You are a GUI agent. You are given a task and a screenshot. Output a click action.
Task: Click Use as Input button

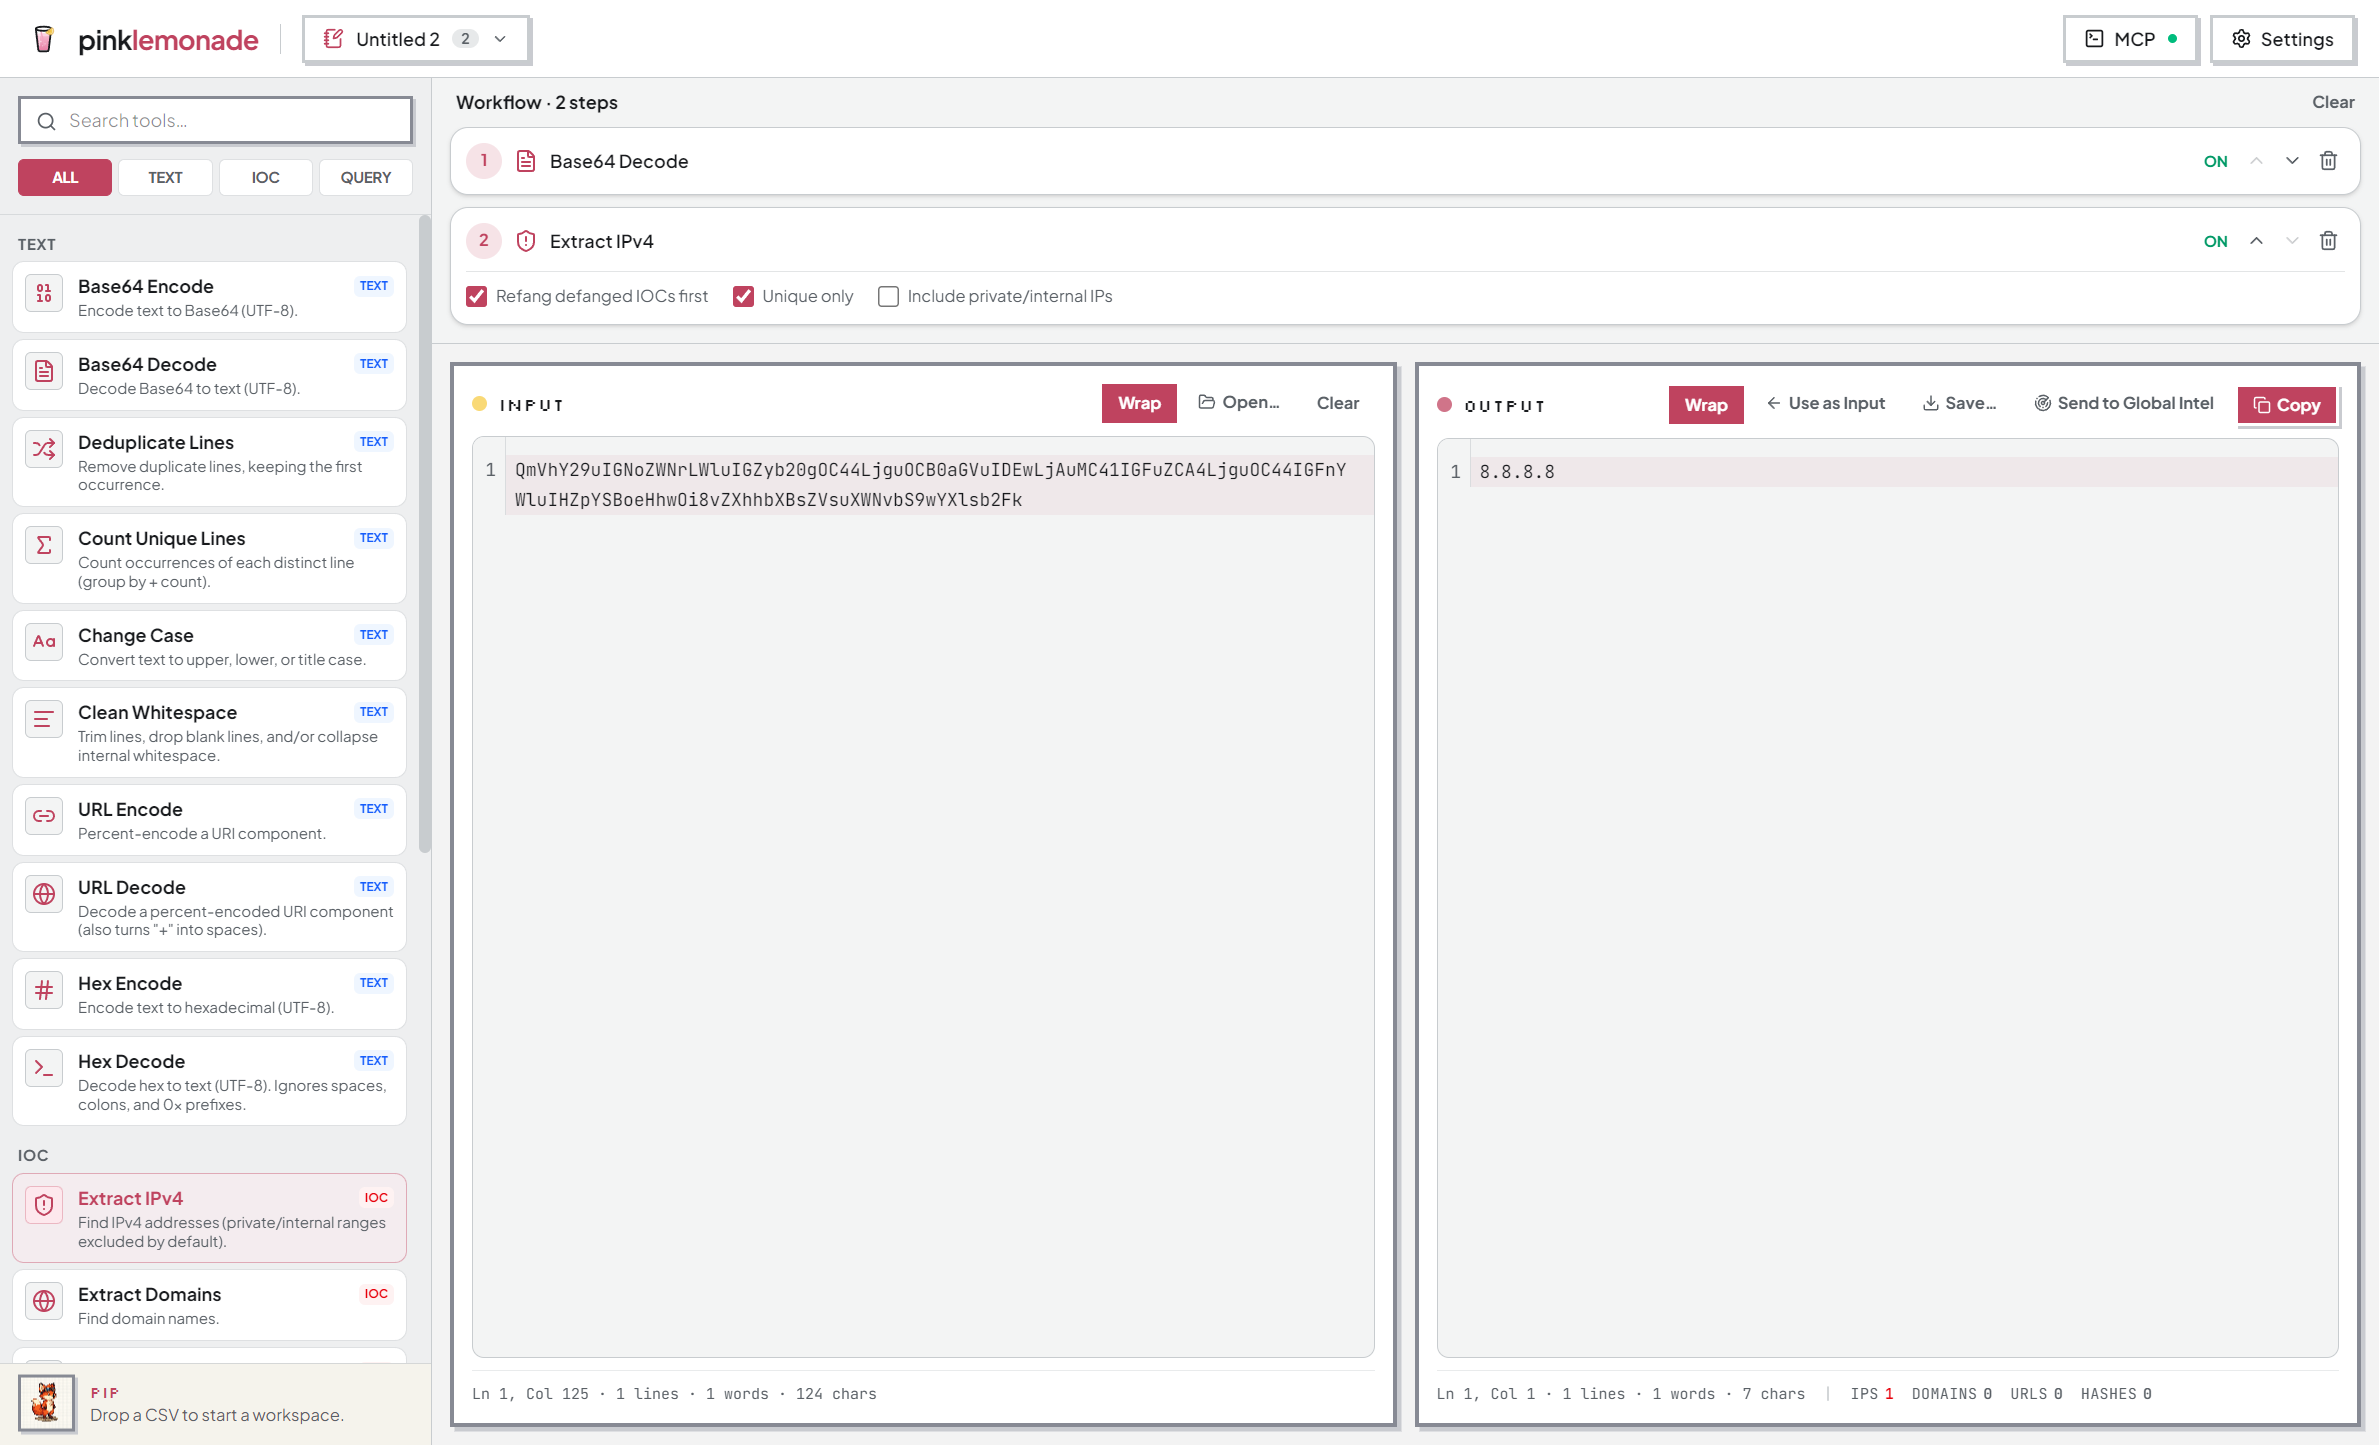[1825, 403]
